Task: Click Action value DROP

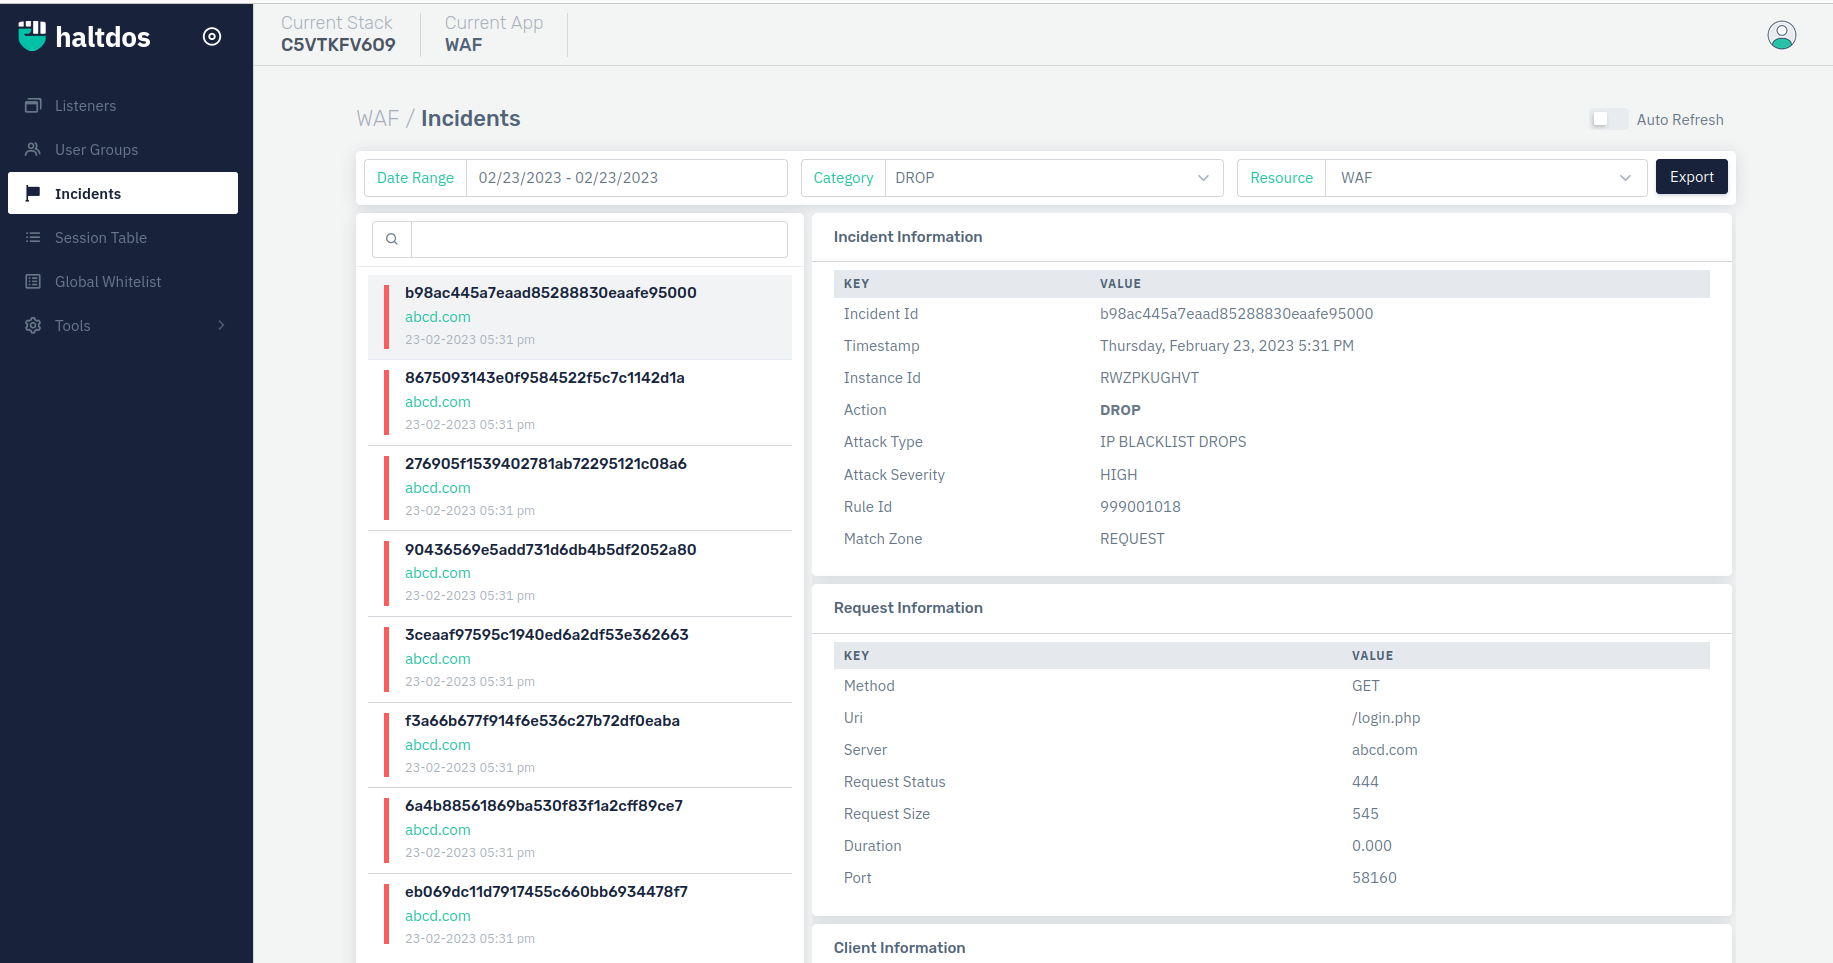Action: click(x=1120, y=410)
